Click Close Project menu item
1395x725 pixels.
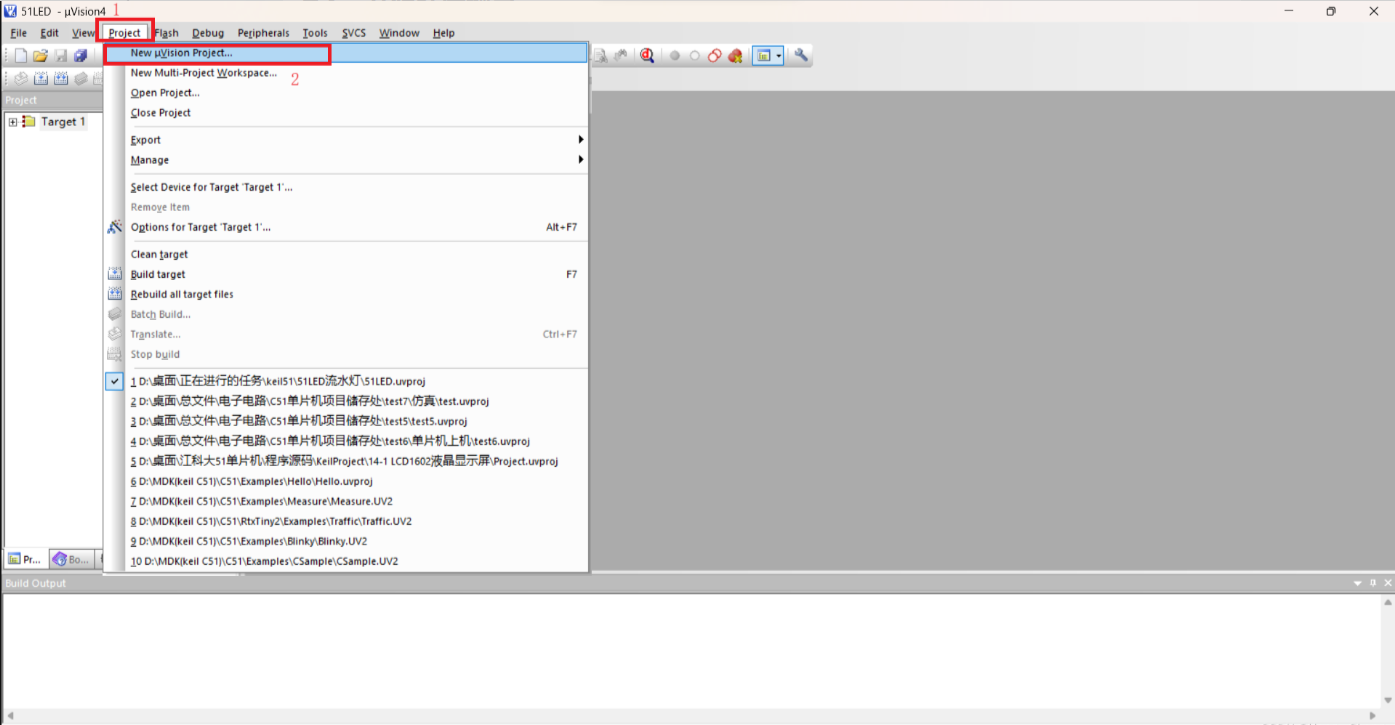[x=346, y=113]
